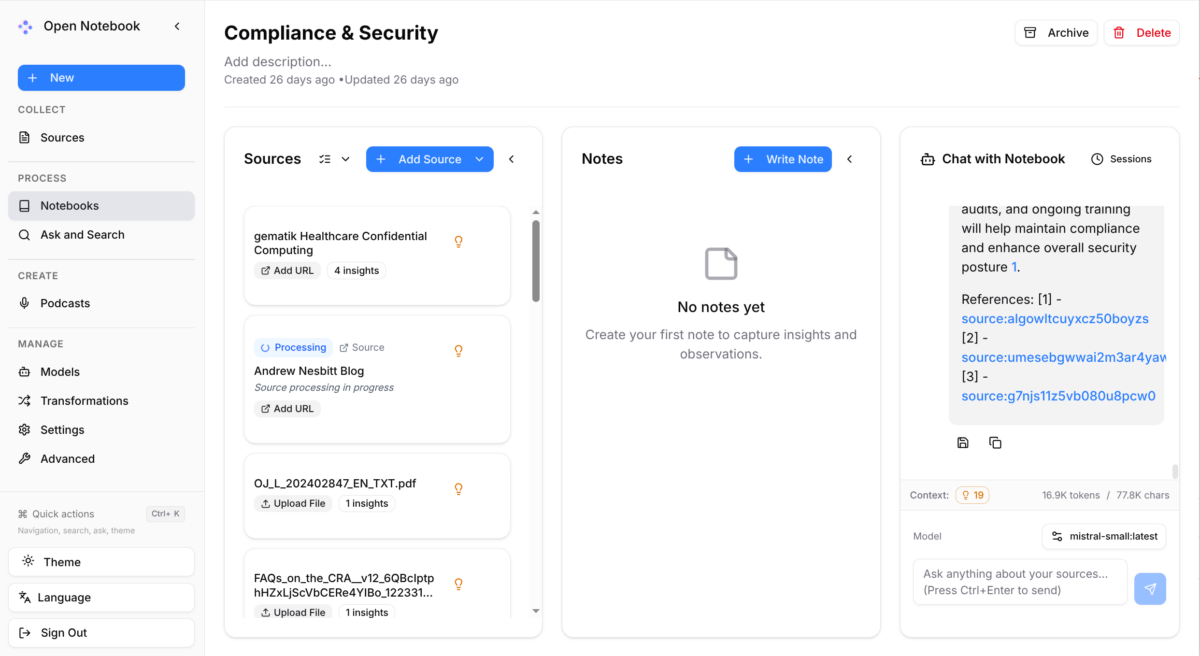Viewport: 1200px width, 656px height.
Task: Click the Write Note button
Action: coord(783,159)
